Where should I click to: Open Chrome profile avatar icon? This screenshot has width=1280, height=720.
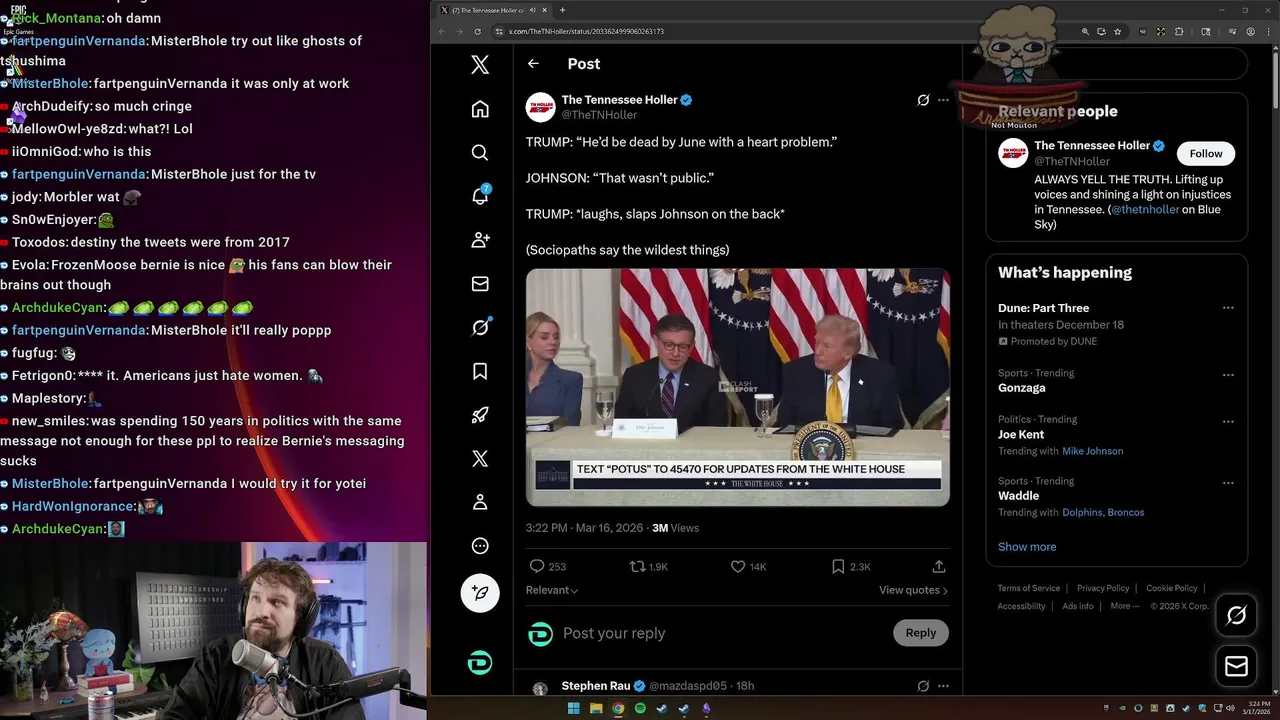point(1251,31)
